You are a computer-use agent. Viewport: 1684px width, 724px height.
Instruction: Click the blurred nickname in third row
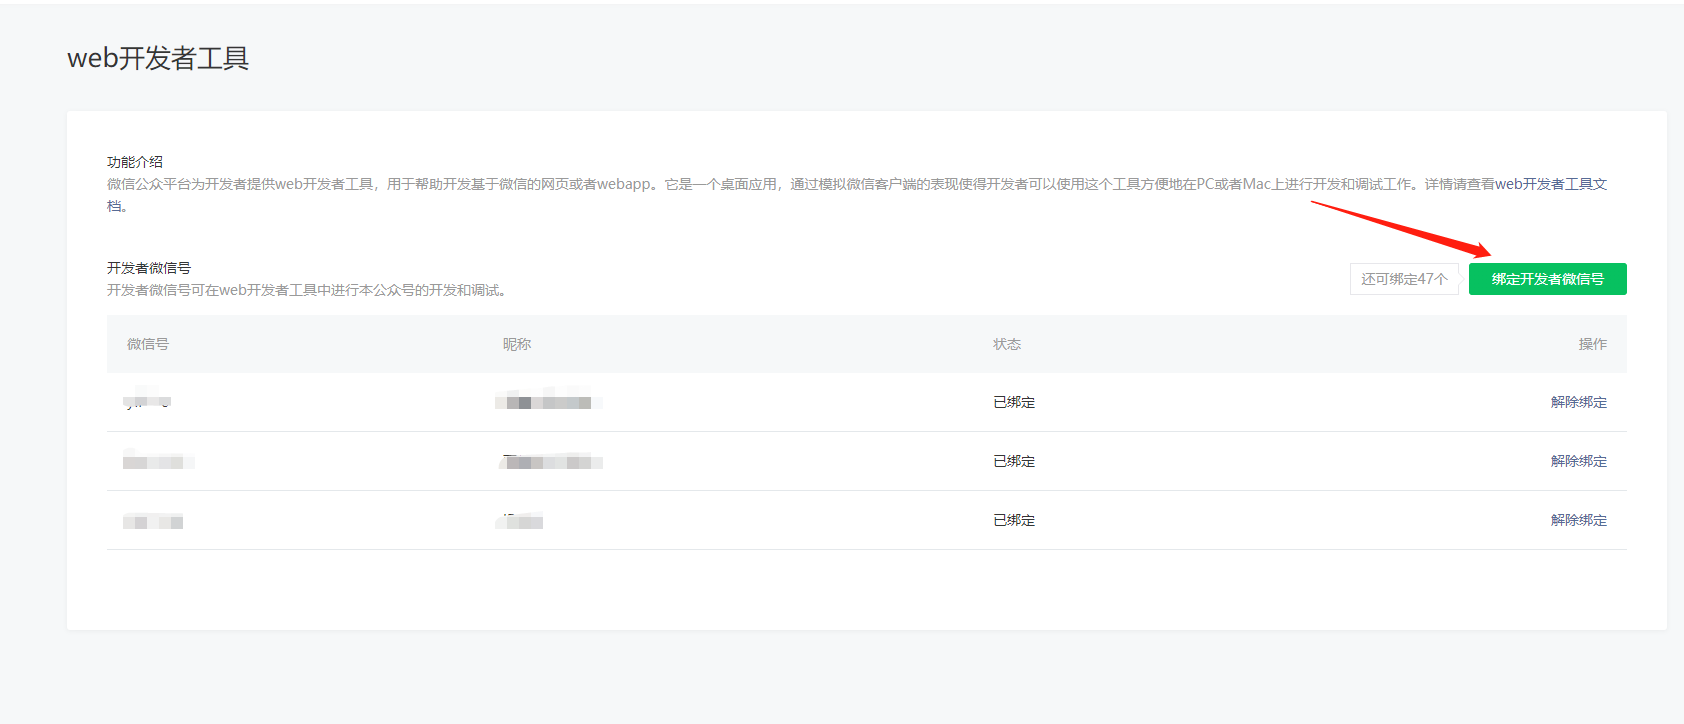point(519,521)
